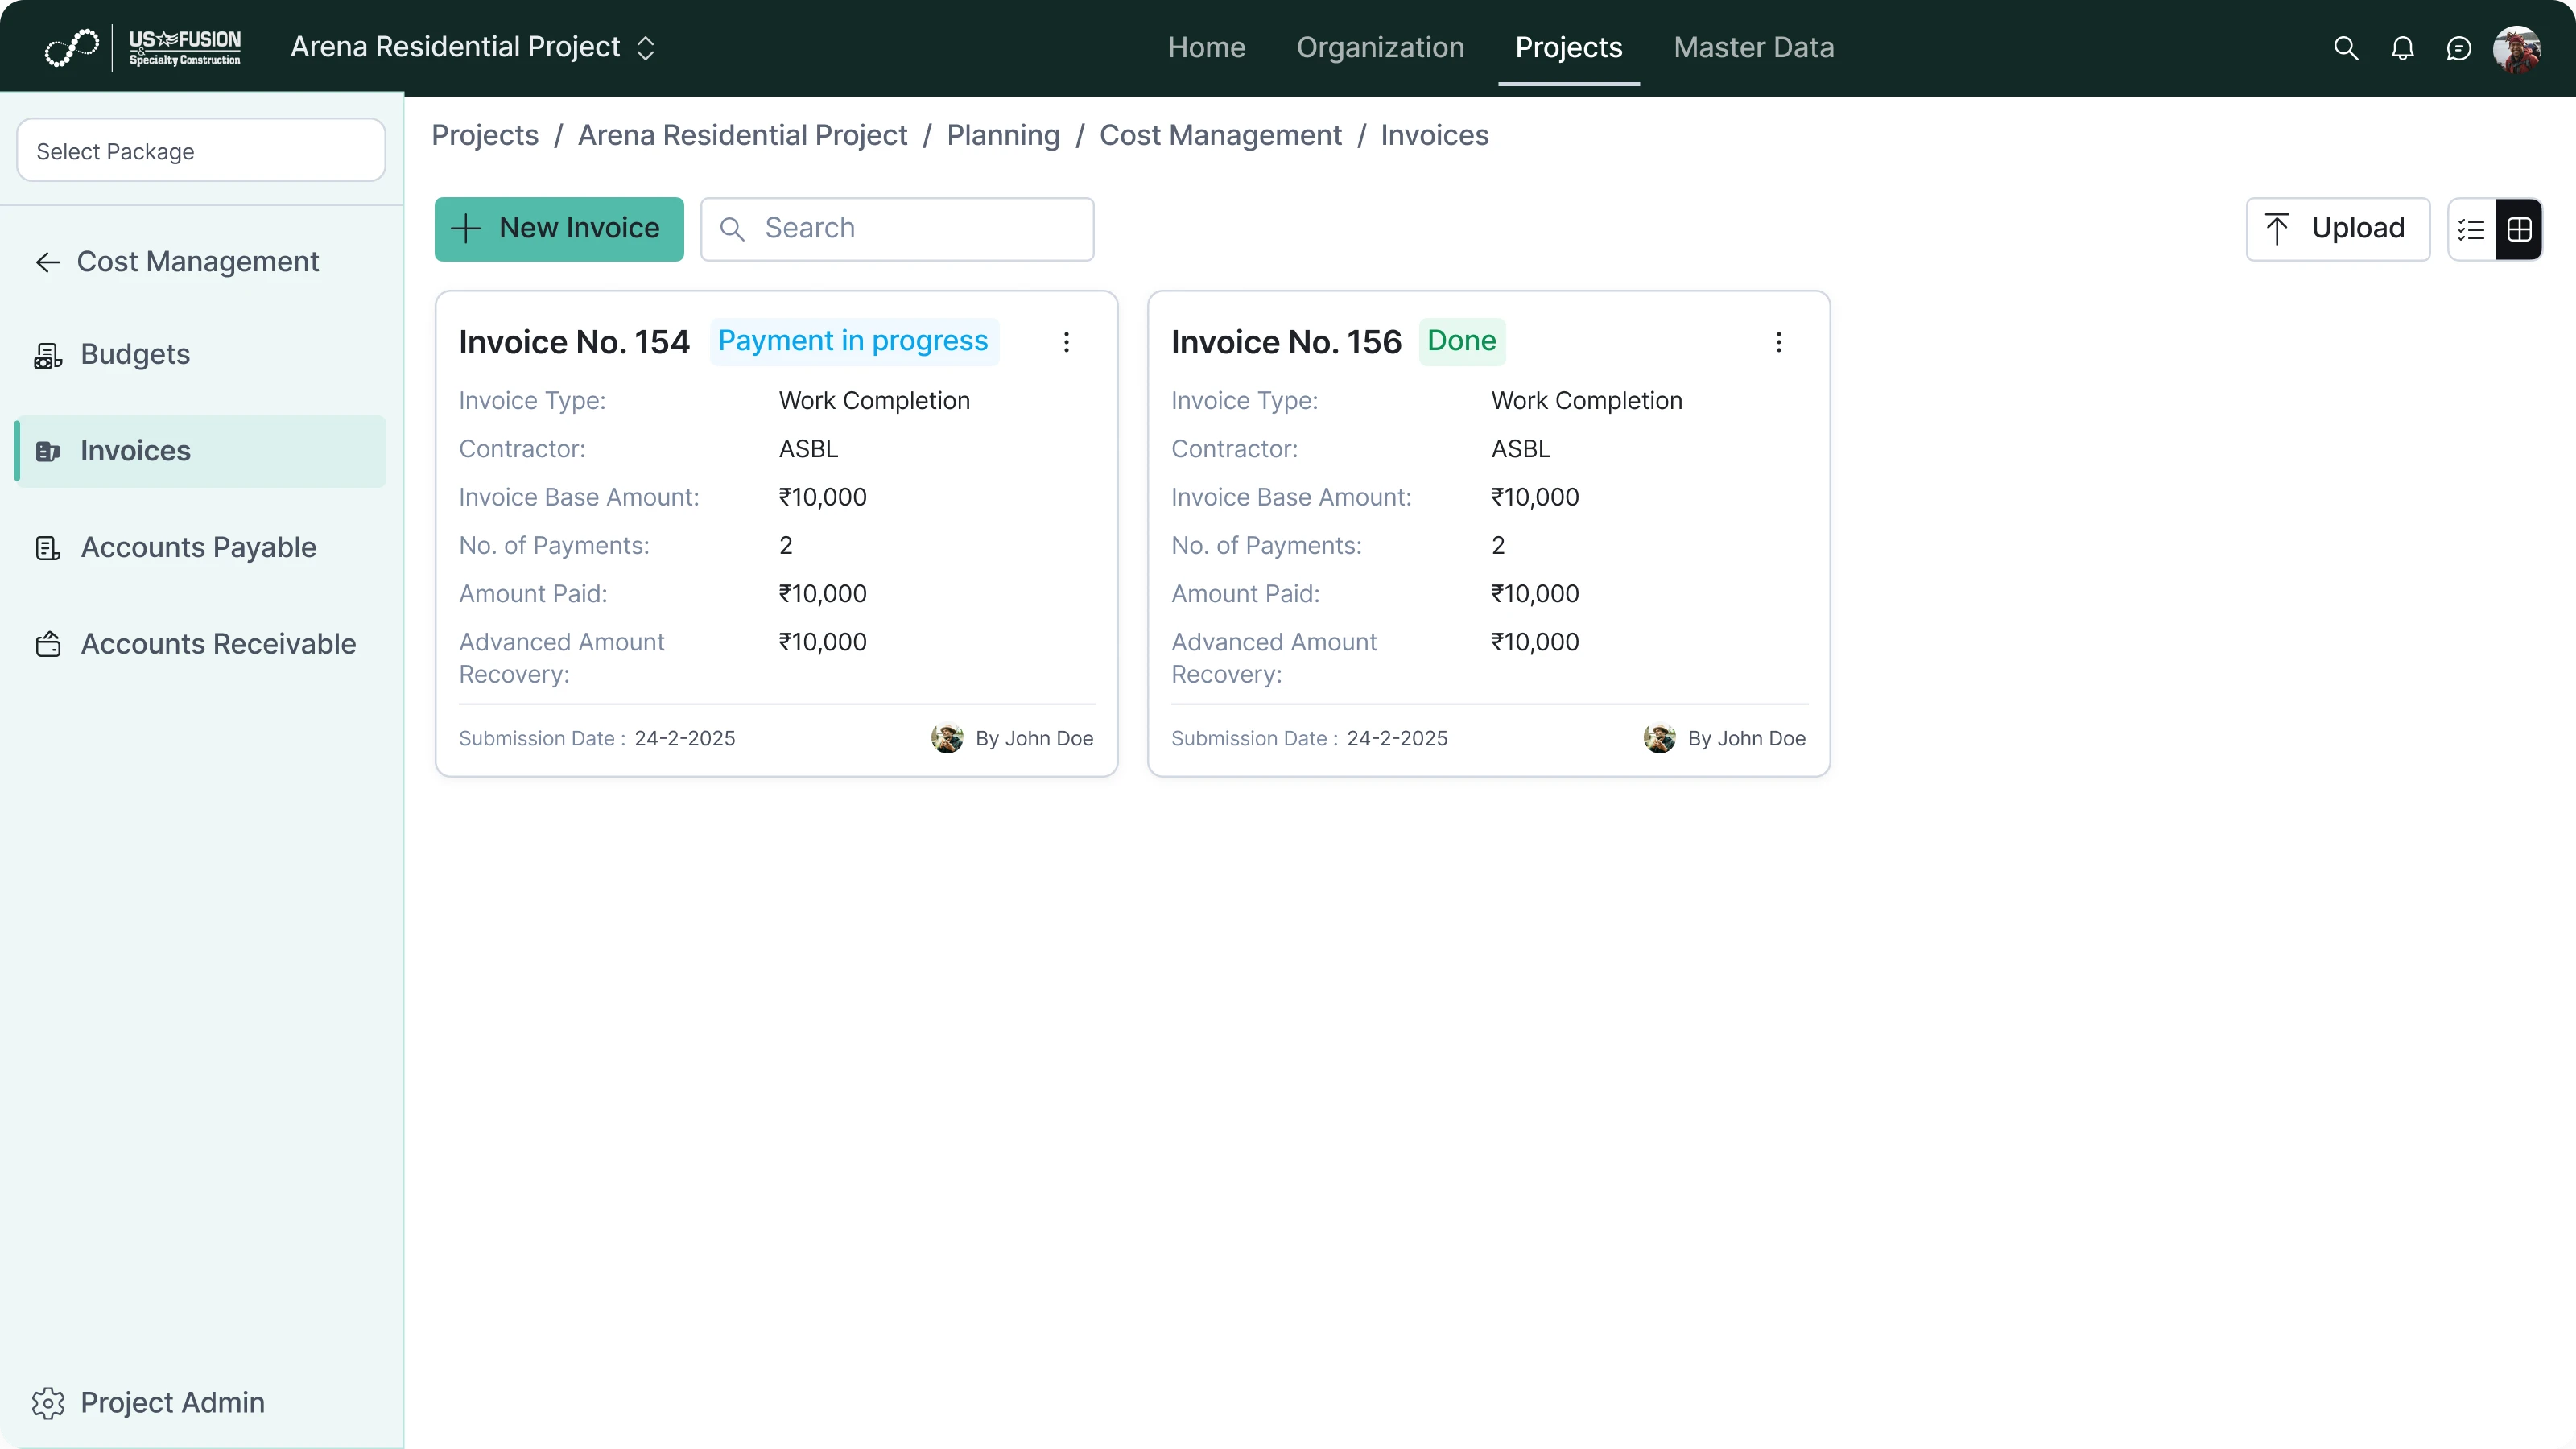Open notifications from the bell icon

point(2402,47)
